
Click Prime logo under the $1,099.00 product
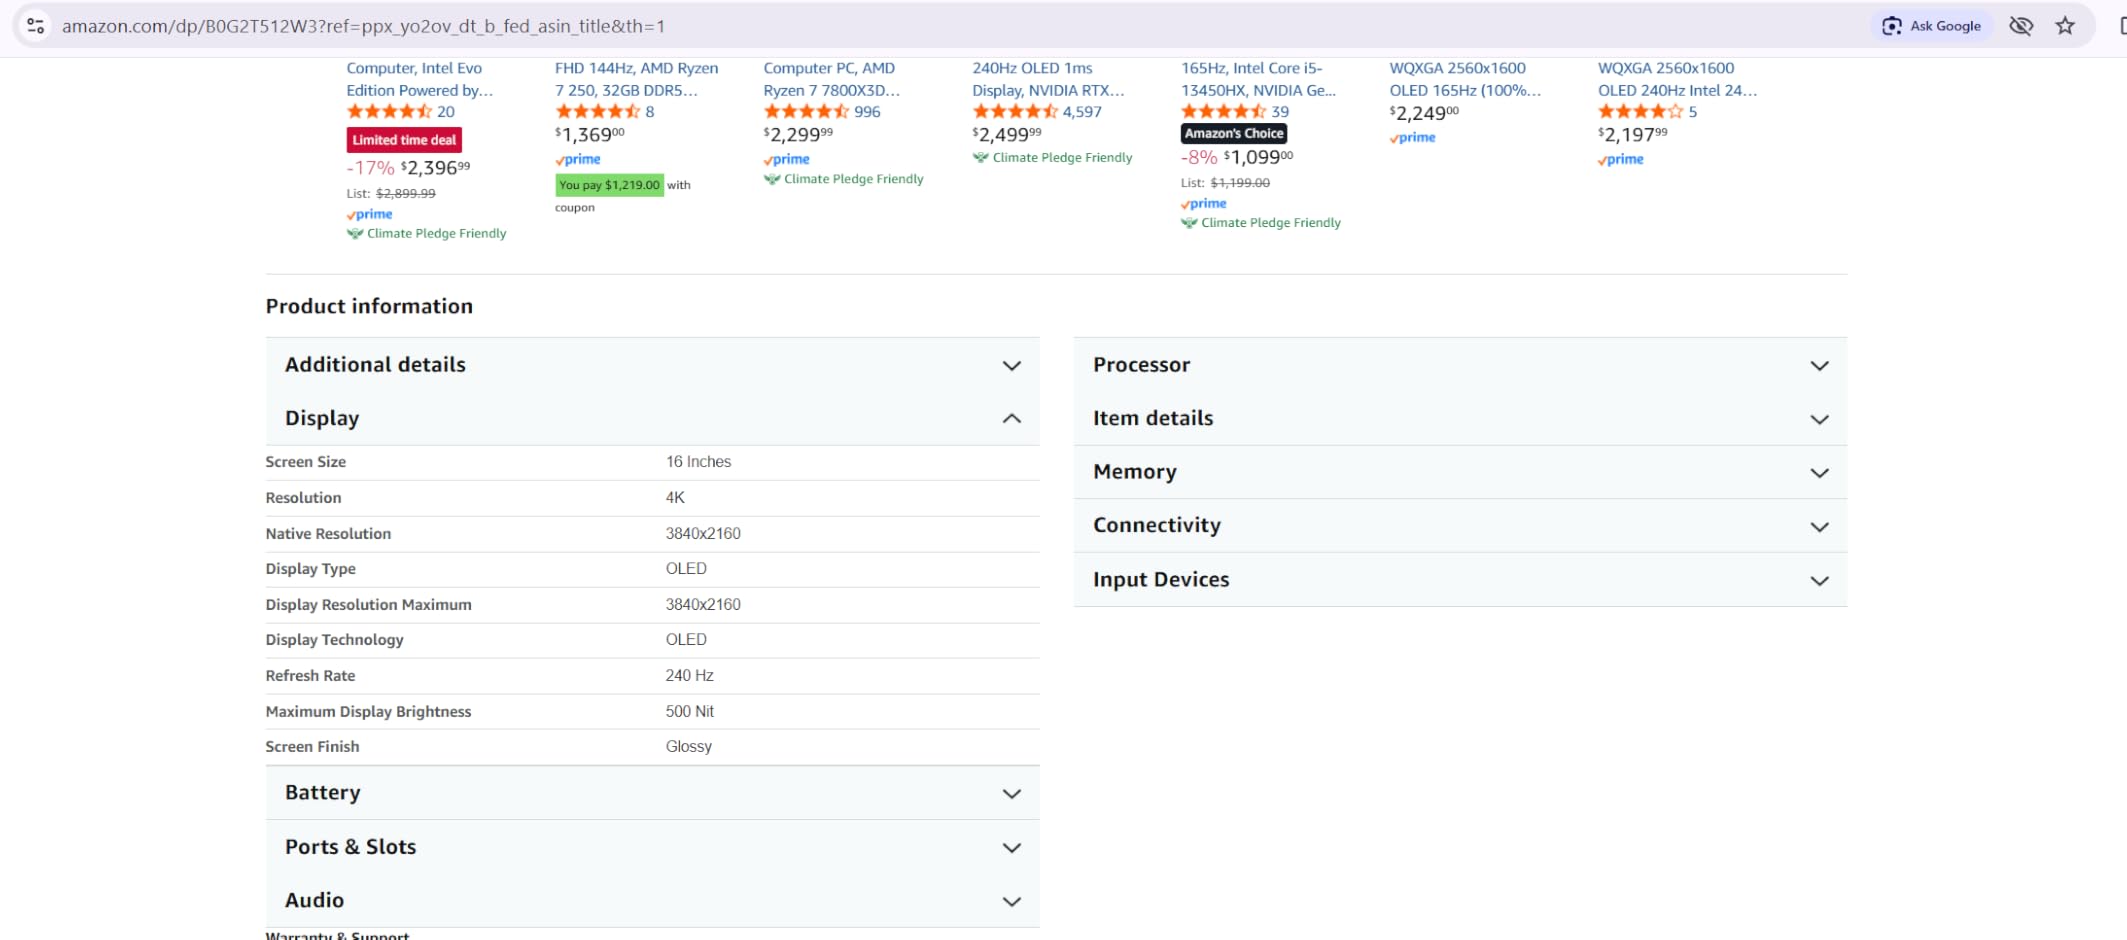(1204, 204)
